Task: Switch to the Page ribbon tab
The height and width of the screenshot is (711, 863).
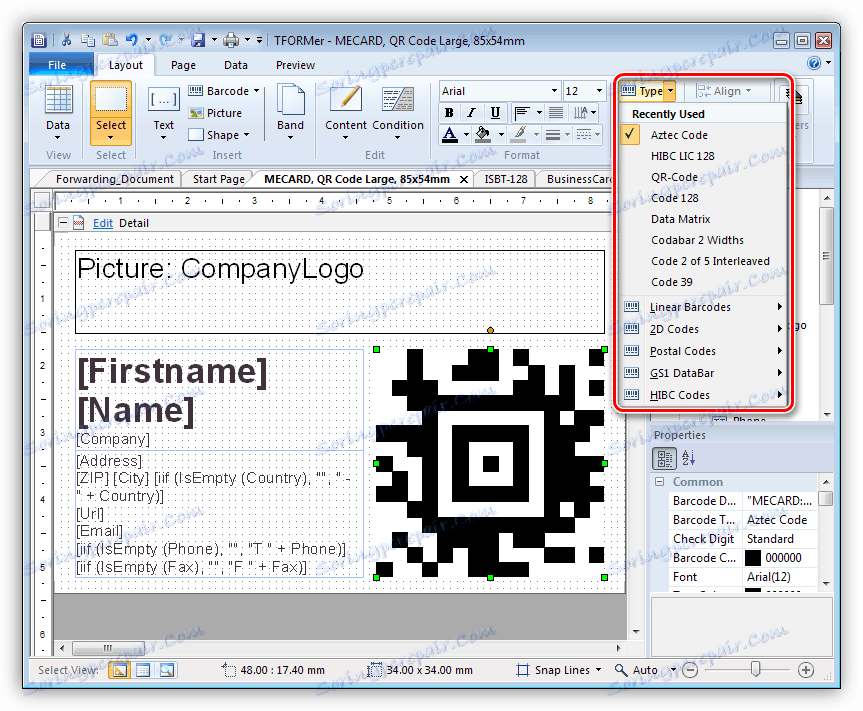Action: [183, 65]
